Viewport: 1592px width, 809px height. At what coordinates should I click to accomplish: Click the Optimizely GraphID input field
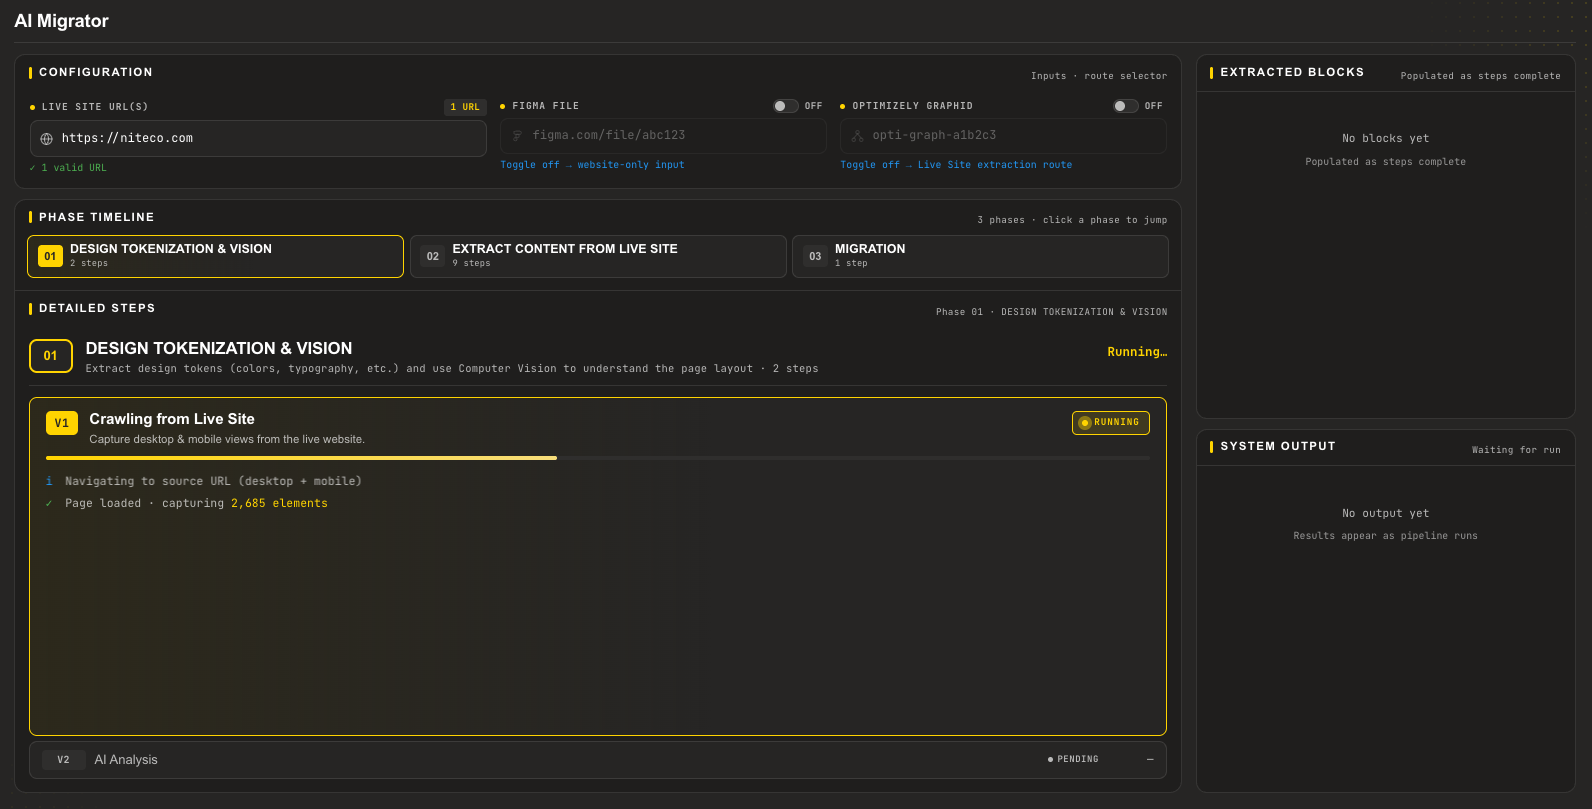(1003, 136)
